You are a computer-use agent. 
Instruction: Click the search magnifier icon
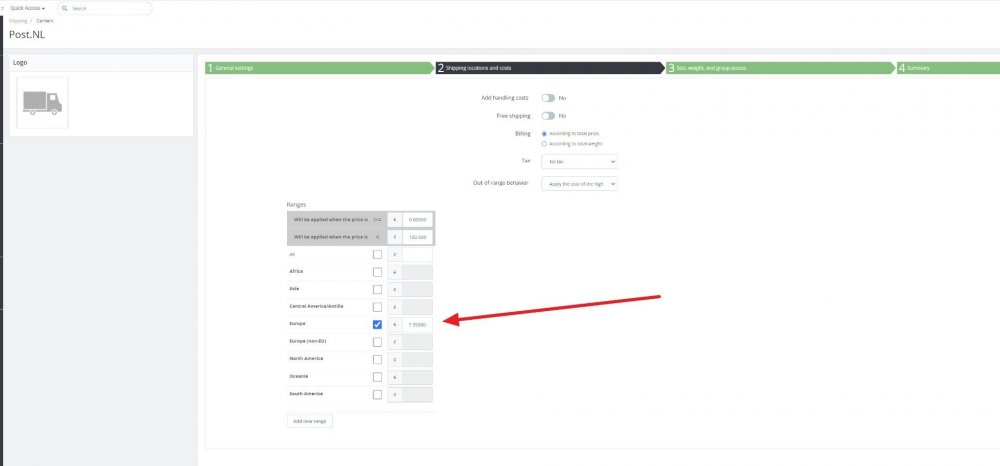(x=65, y=8)
